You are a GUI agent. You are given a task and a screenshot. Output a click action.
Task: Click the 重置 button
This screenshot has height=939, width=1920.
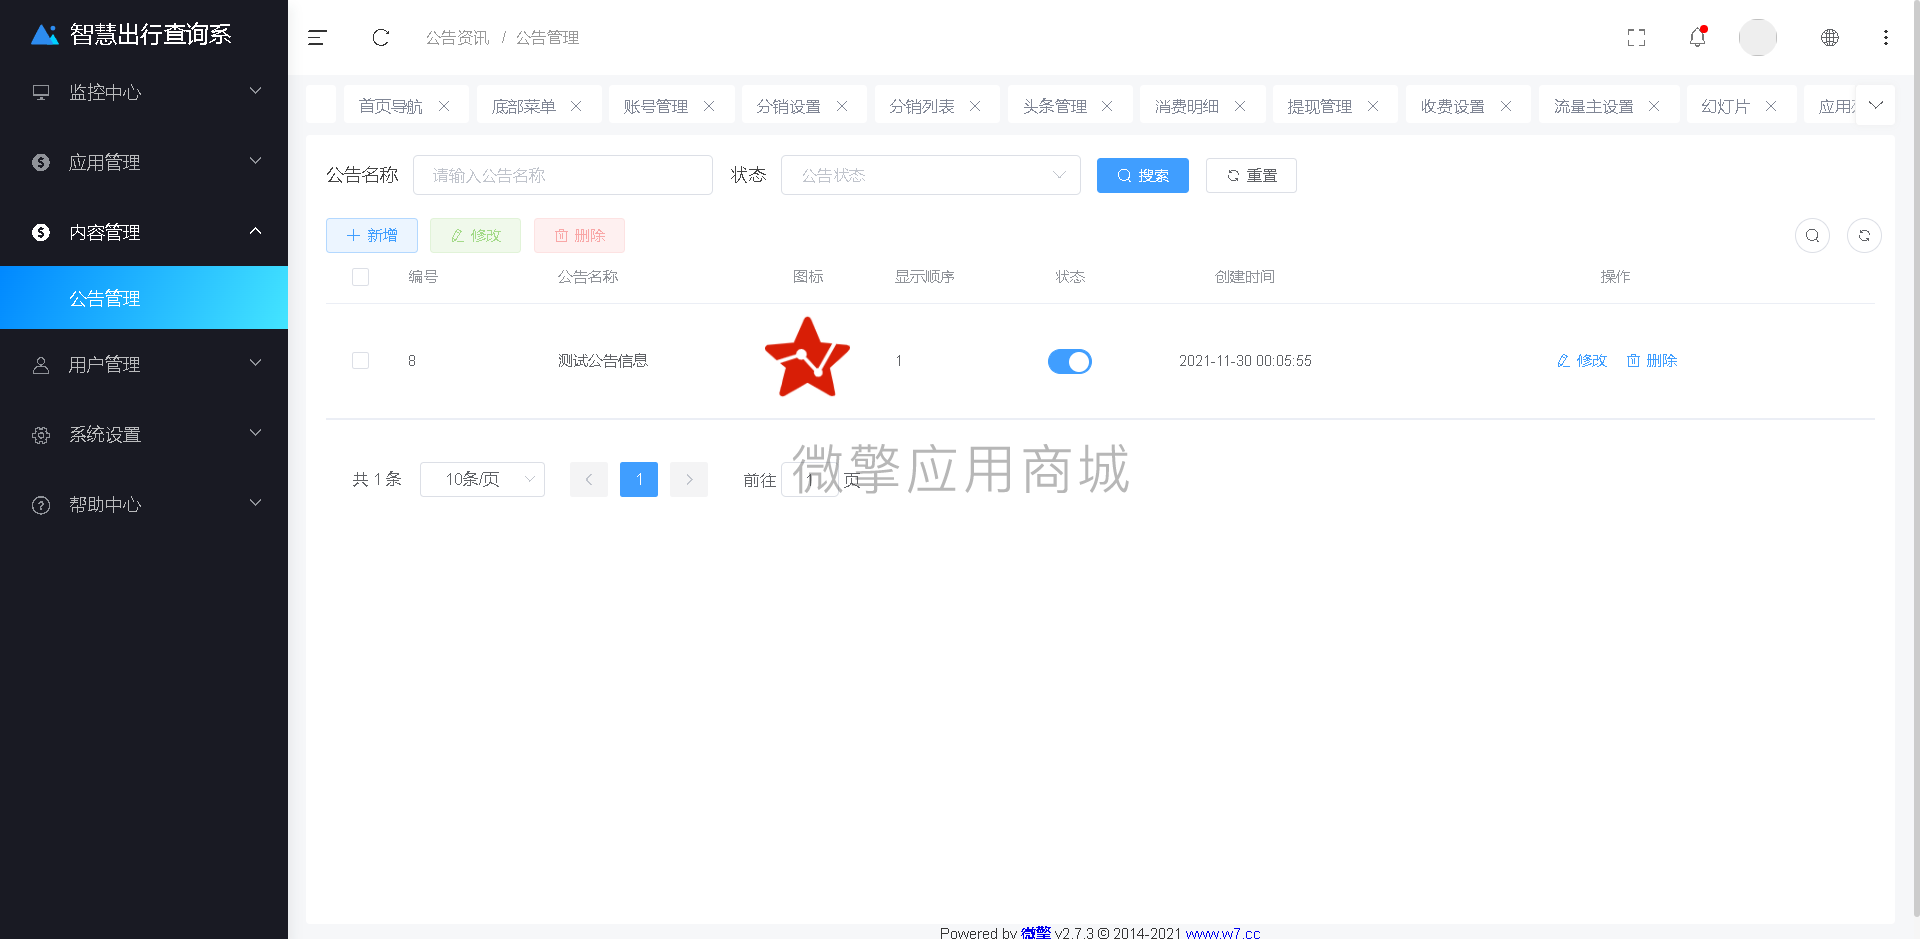[1251, 175]
